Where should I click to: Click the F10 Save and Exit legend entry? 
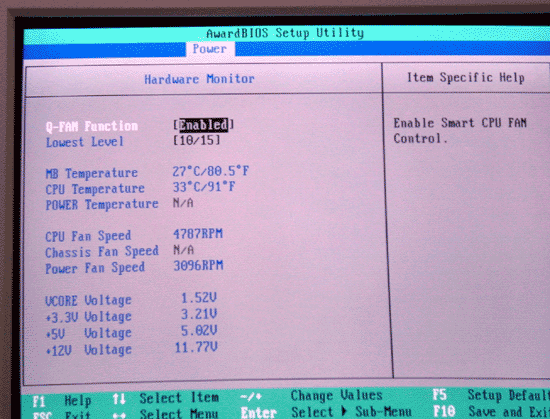(x=491, y=411)
